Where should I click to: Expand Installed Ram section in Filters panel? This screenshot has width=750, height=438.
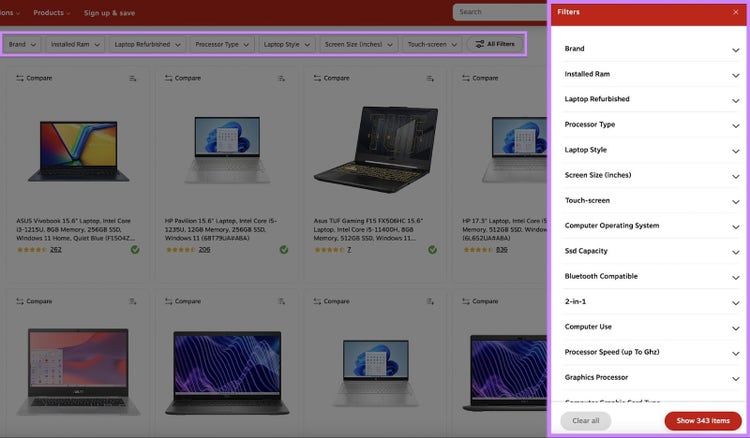coord(651,74)
